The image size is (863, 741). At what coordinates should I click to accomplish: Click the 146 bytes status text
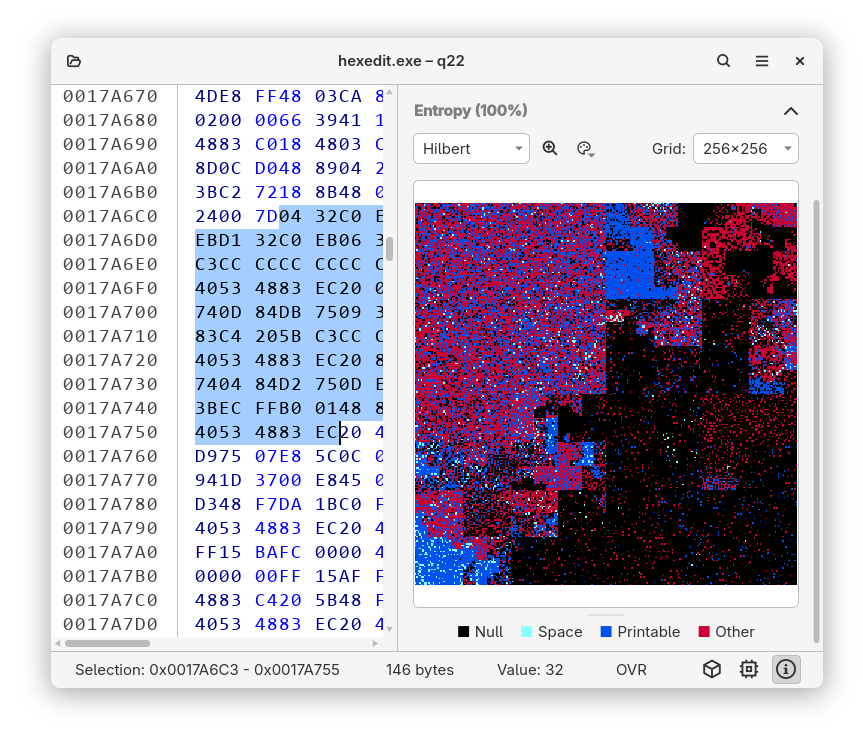pos(420,670)
